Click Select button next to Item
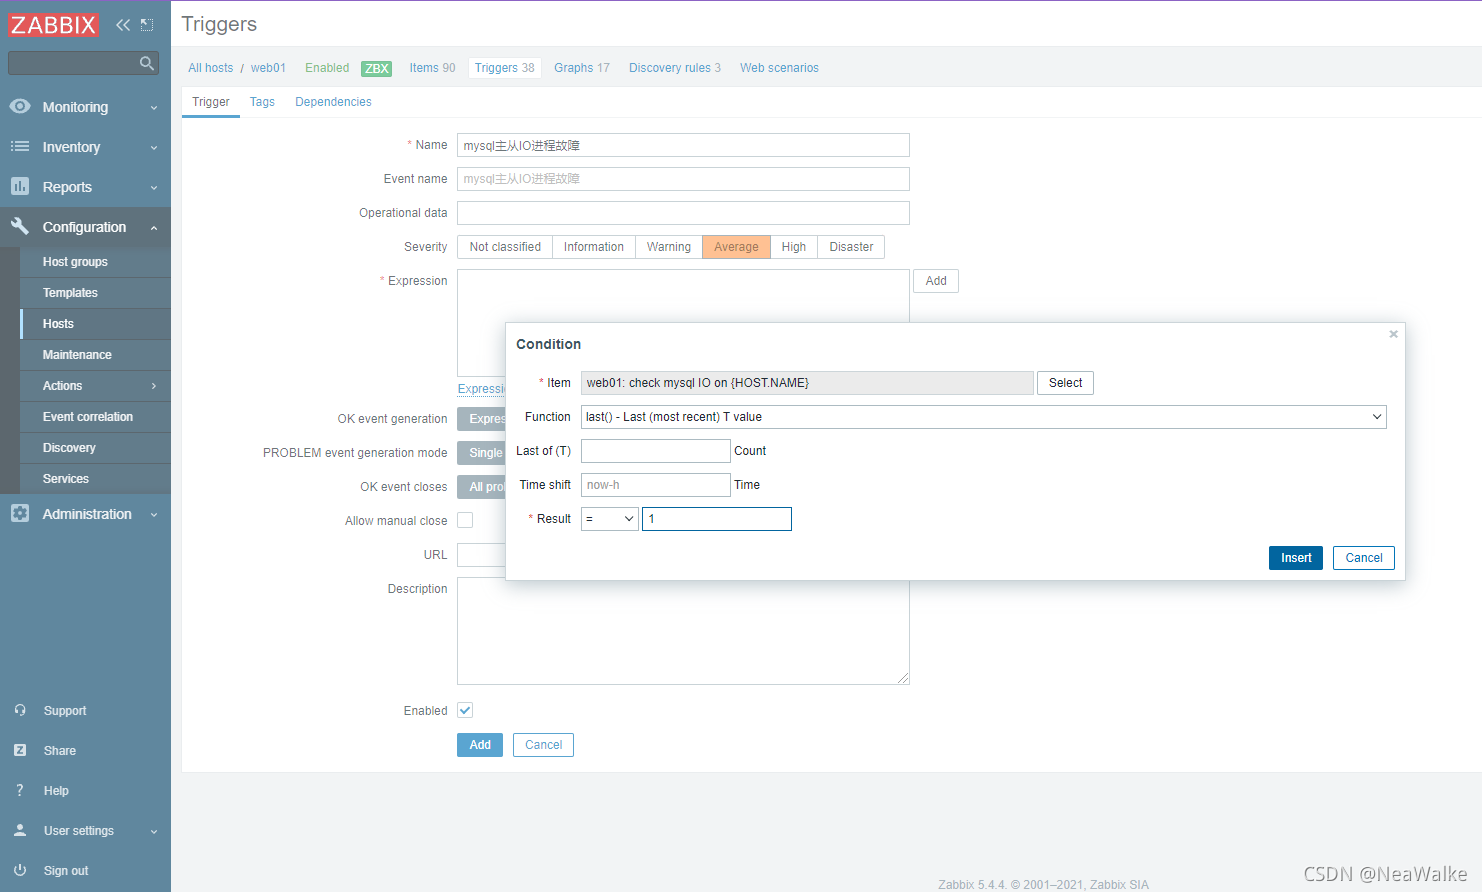This screenshot has height=892, width=1482. pyautogui.click(x=1065, y=383)
